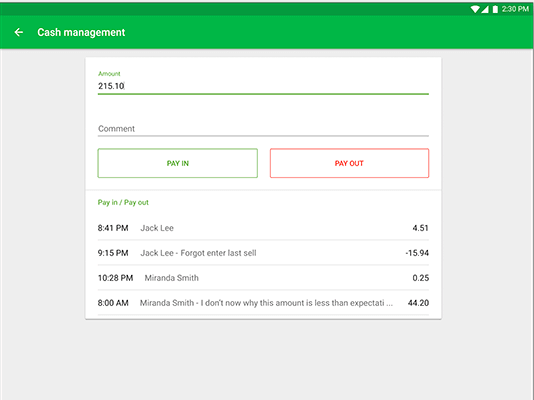This screenshot has width=534, height=400.
Task: Select the Forgot enter last sell entry
Action: [263, 253]
